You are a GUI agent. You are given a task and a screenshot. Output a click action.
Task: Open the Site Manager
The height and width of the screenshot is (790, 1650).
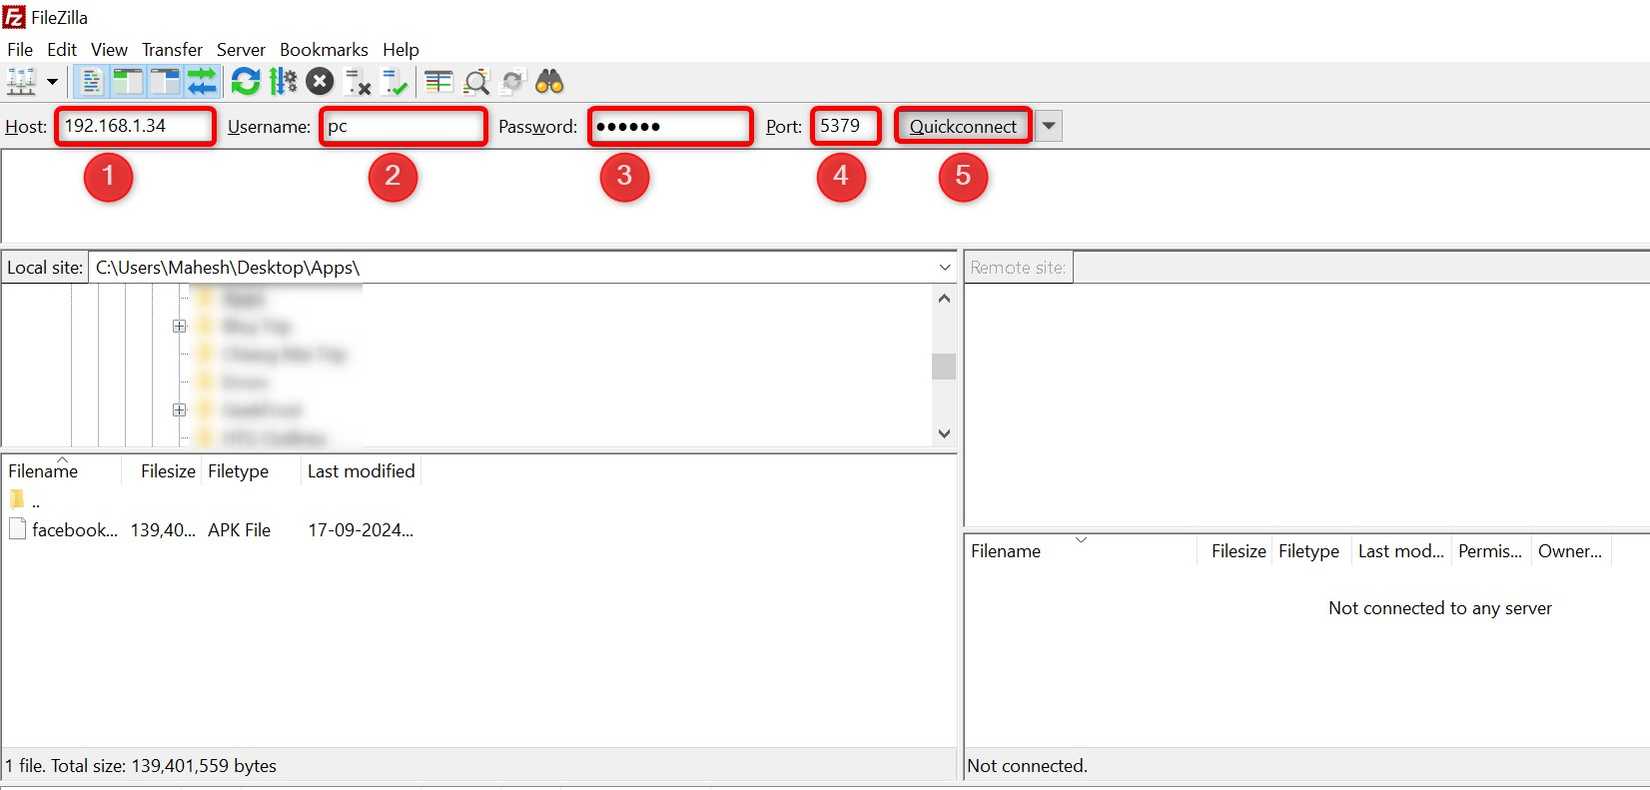click(x=21, y=82)
